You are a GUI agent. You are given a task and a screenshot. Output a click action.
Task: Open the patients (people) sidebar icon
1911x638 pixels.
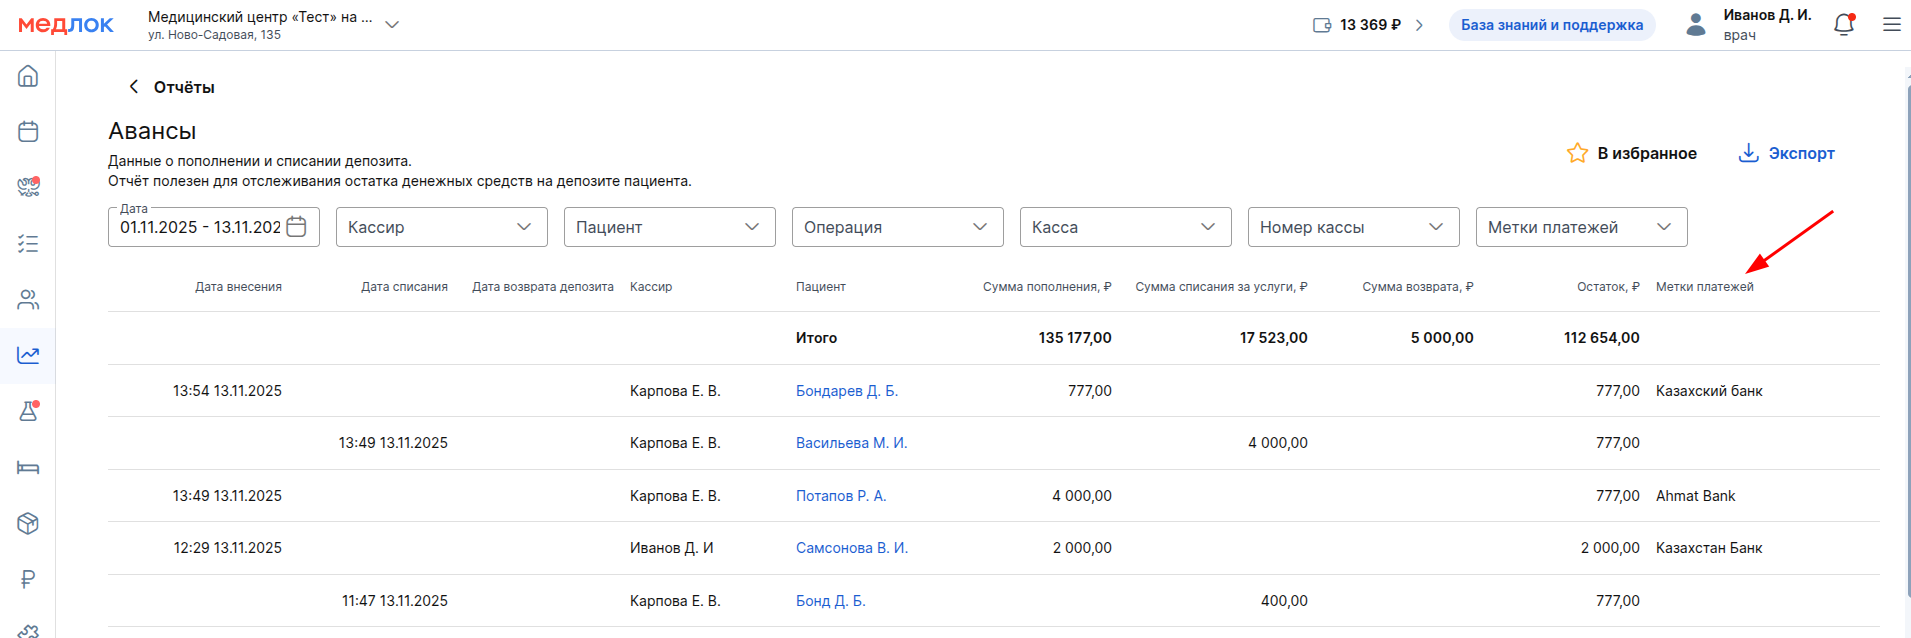(28, 300)
